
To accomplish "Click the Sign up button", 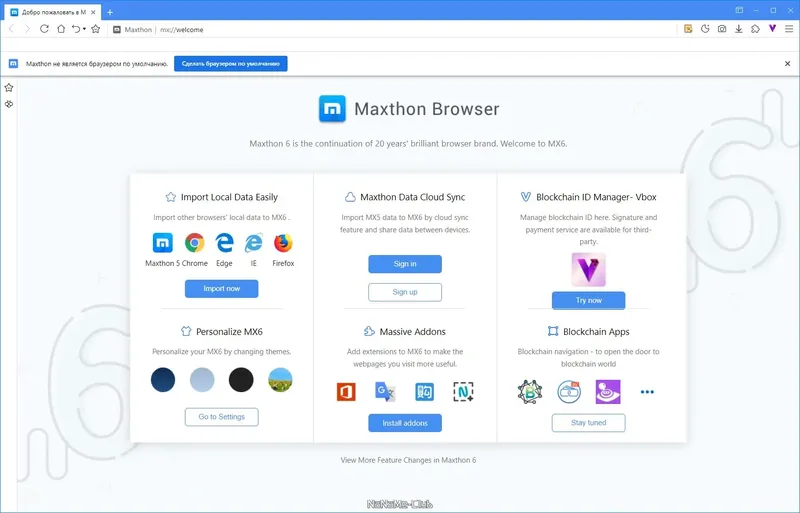I will pyautogui.click(x=405, y=292).
